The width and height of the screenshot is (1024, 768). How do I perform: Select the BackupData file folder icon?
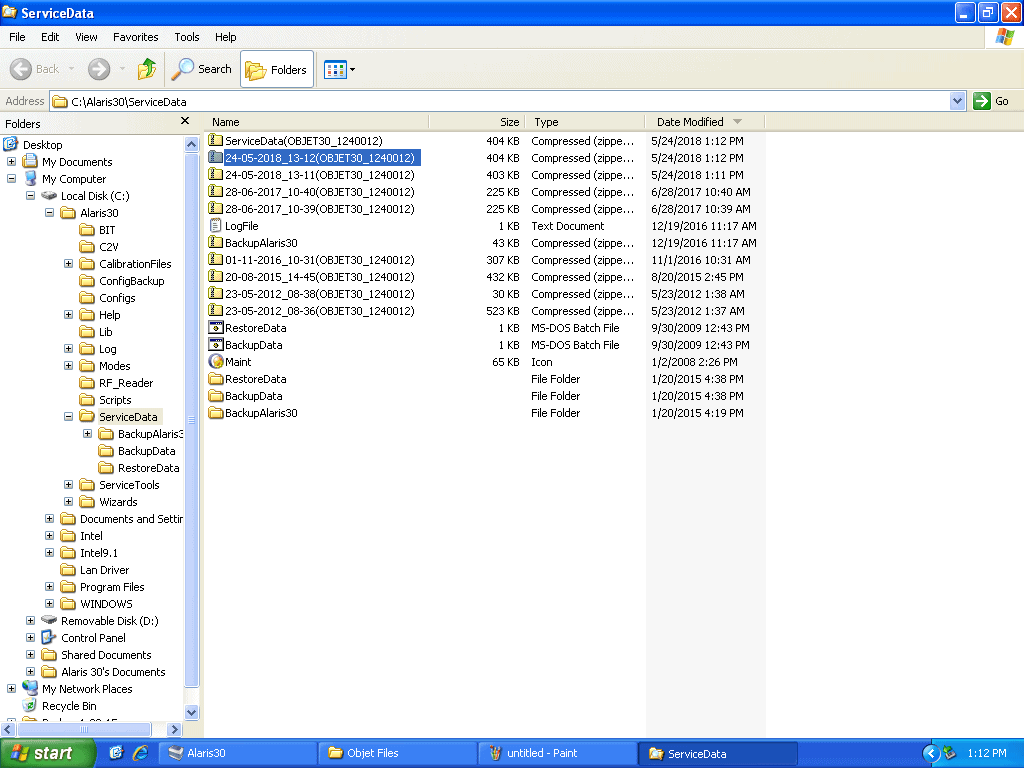(216, 395)
